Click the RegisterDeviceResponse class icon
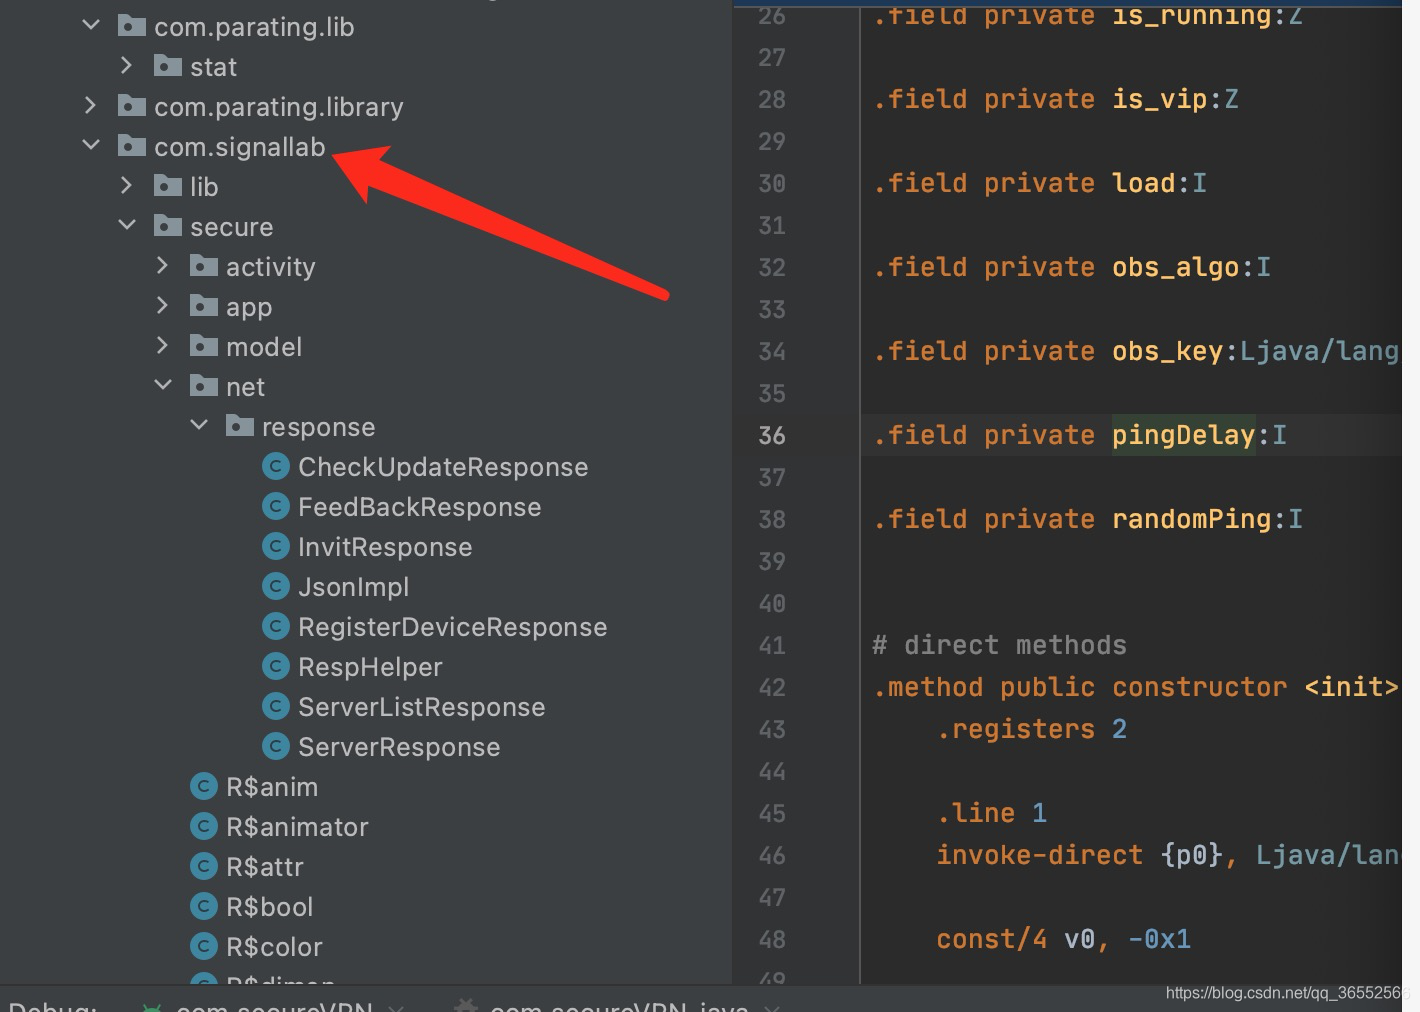The height and width of the screenshot is (1012, 1420). click(x=276, y=626)
